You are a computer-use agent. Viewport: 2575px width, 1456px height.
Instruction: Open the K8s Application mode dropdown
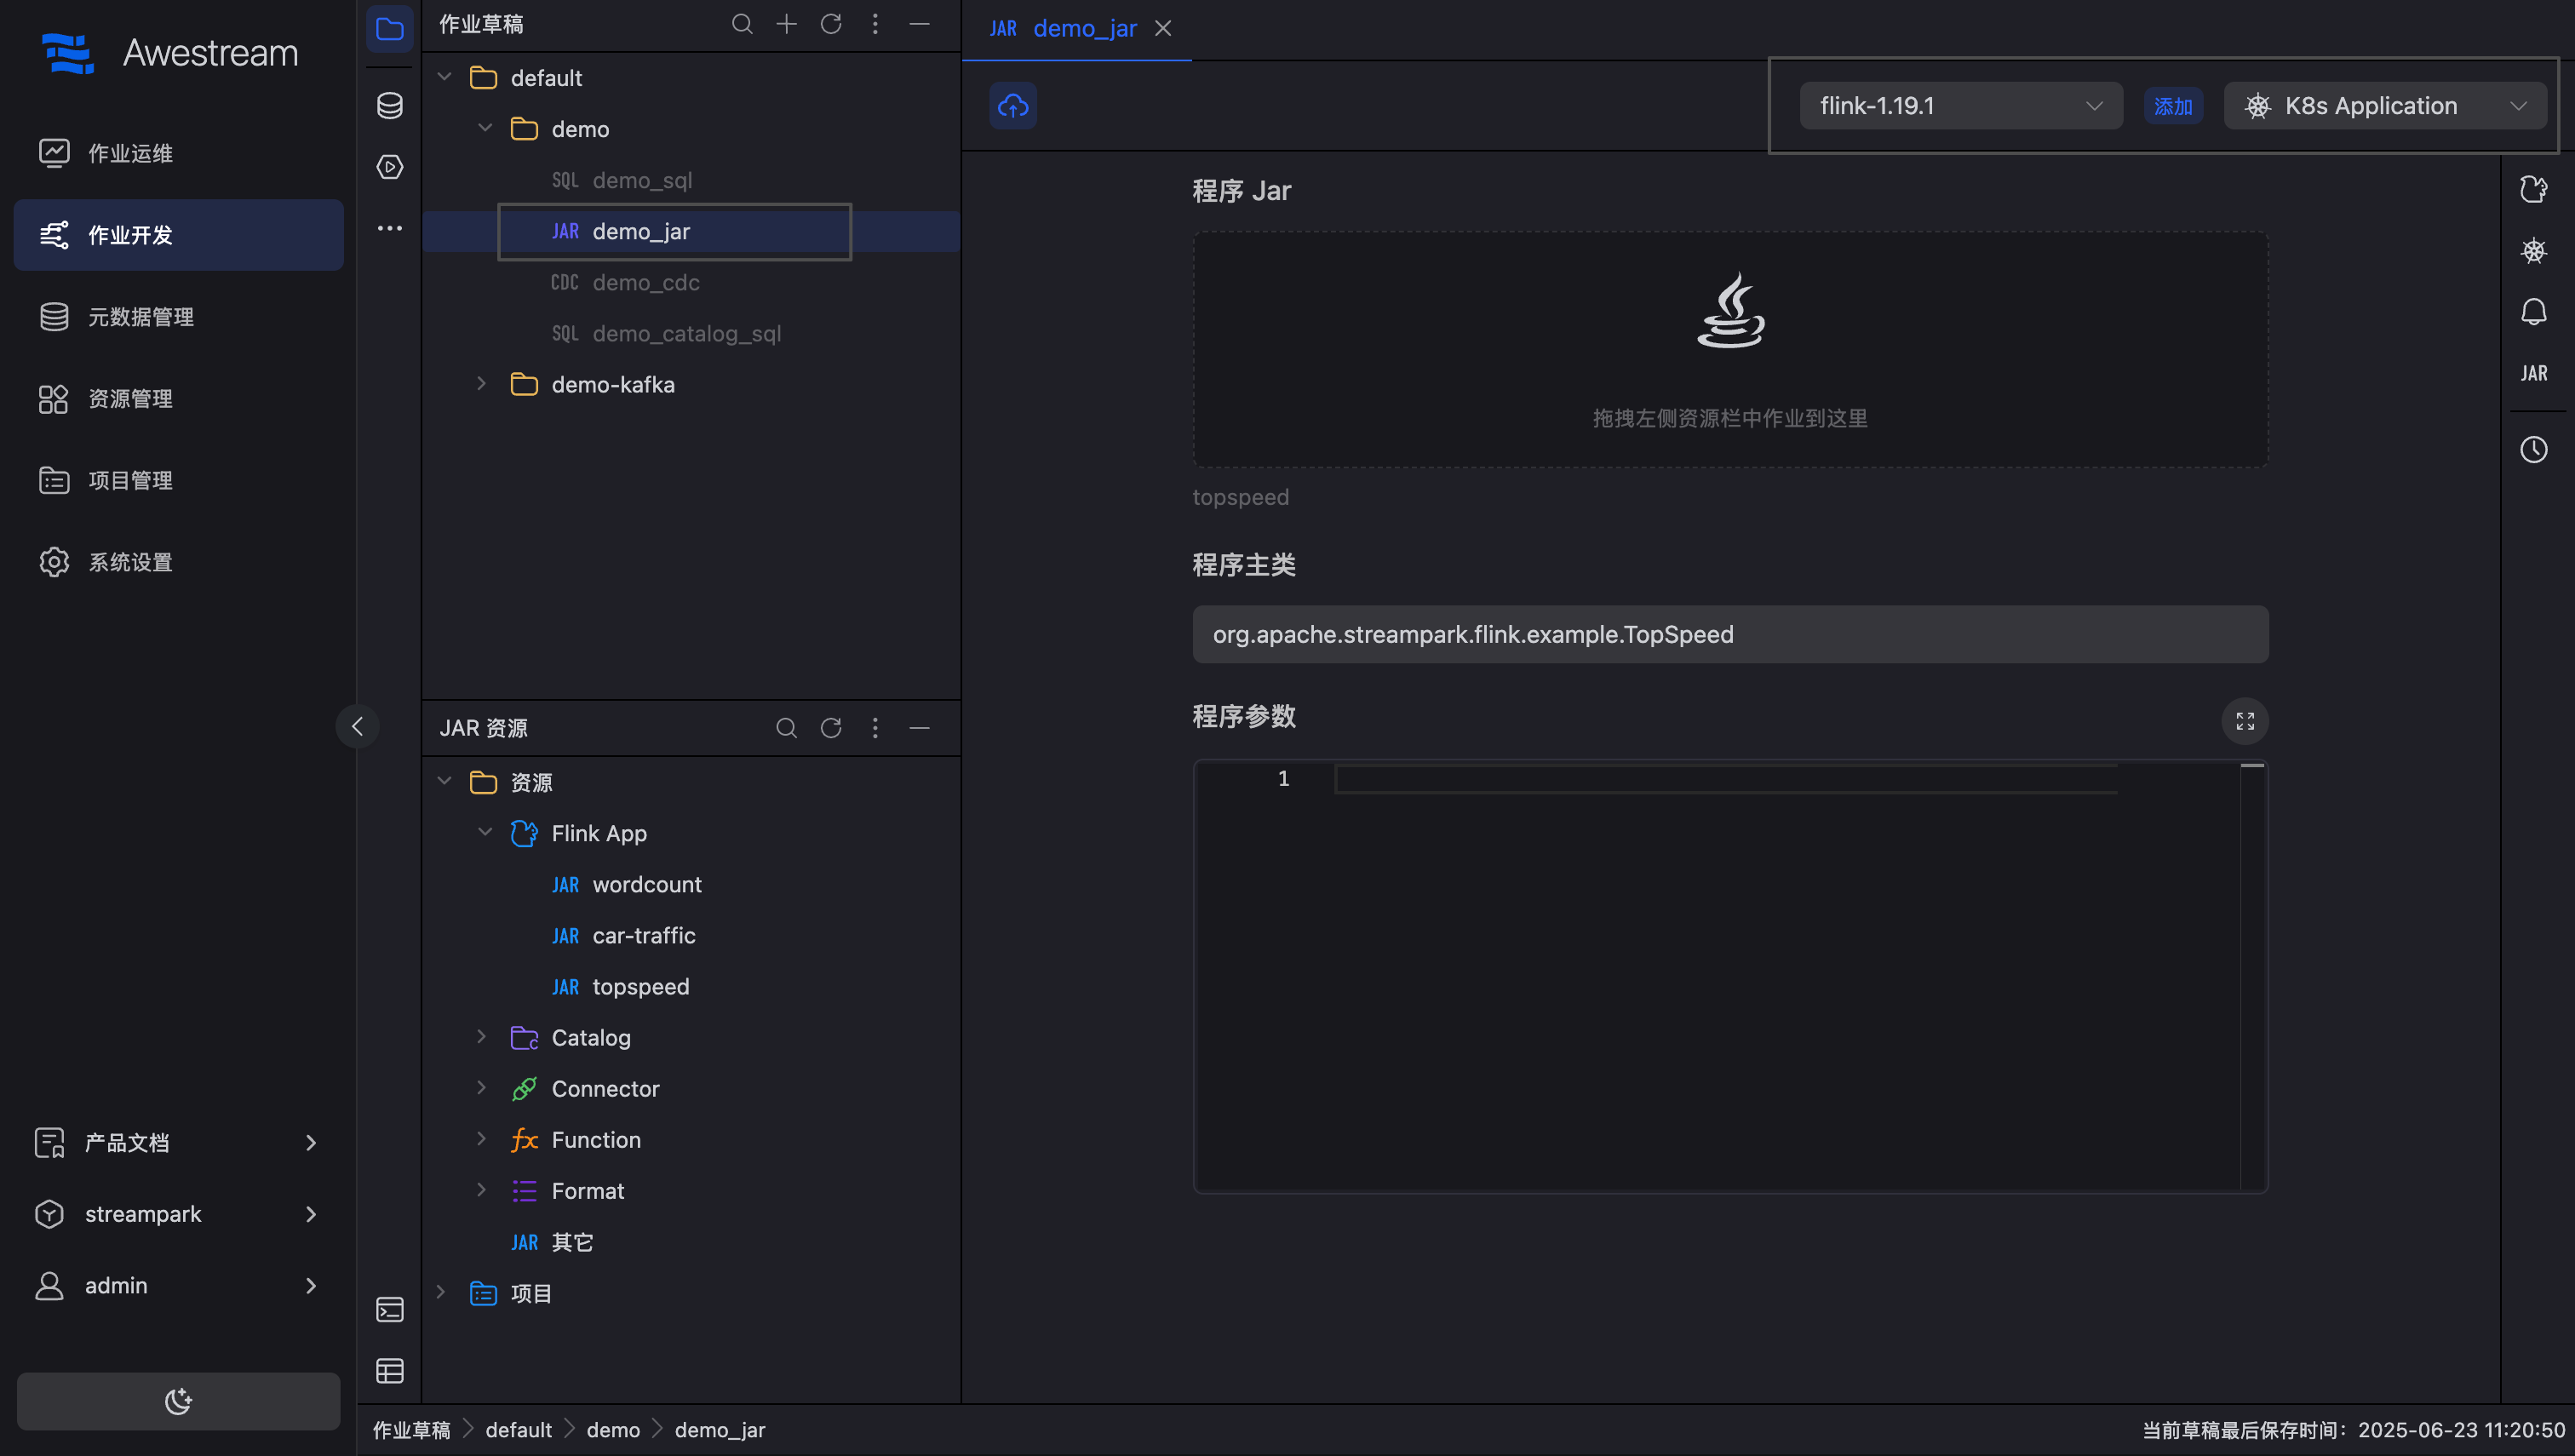2384,105
